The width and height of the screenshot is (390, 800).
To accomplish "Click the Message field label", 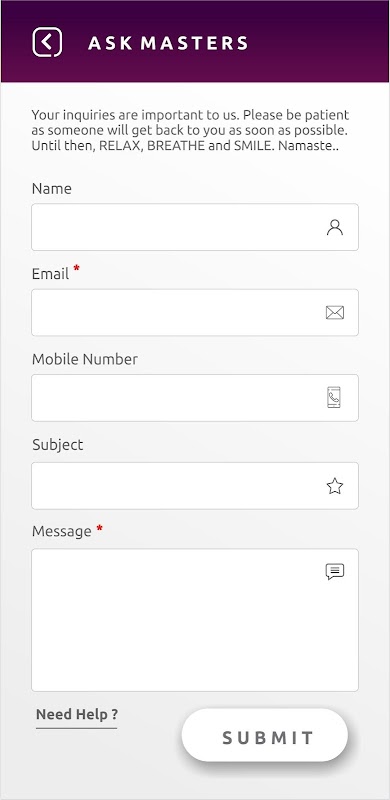I will click(62, 531).
